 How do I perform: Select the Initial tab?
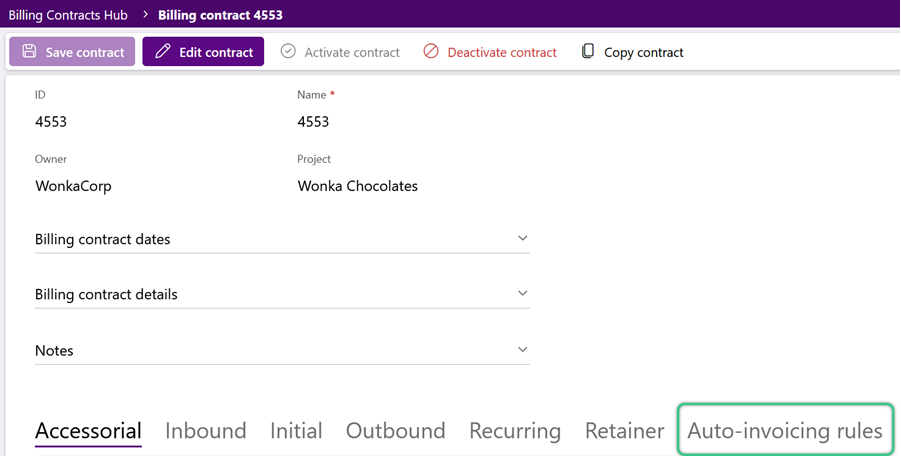pyautogui.click(x=296, y=431)
